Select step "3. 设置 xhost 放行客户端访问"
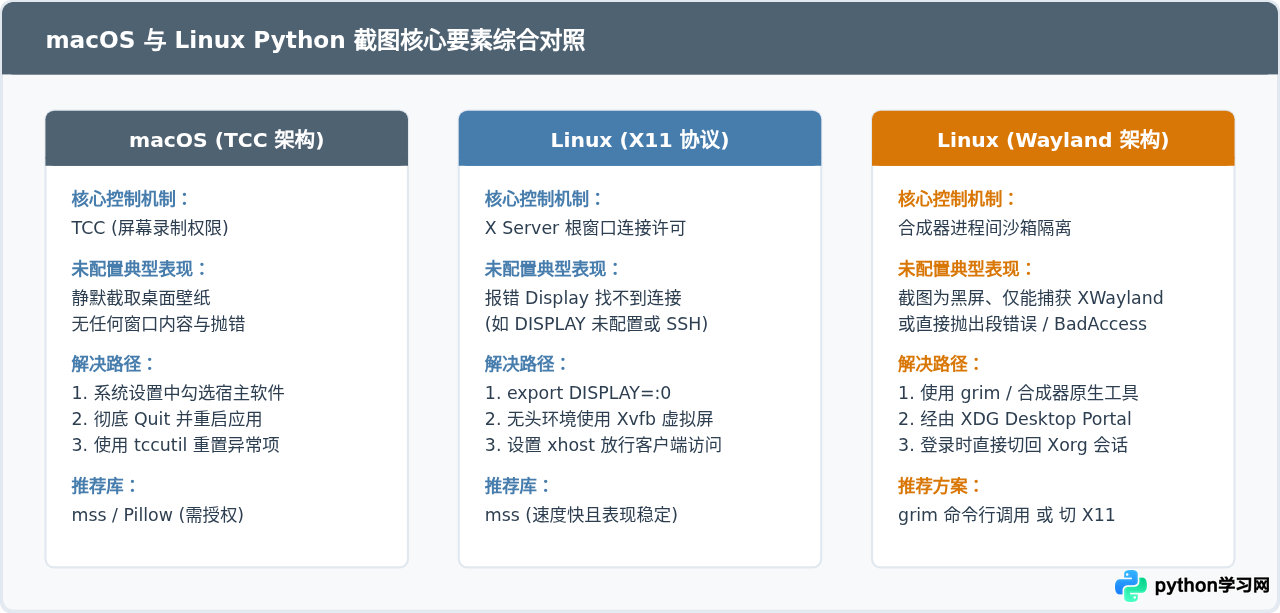1280x613 pixels. point(603,445)
